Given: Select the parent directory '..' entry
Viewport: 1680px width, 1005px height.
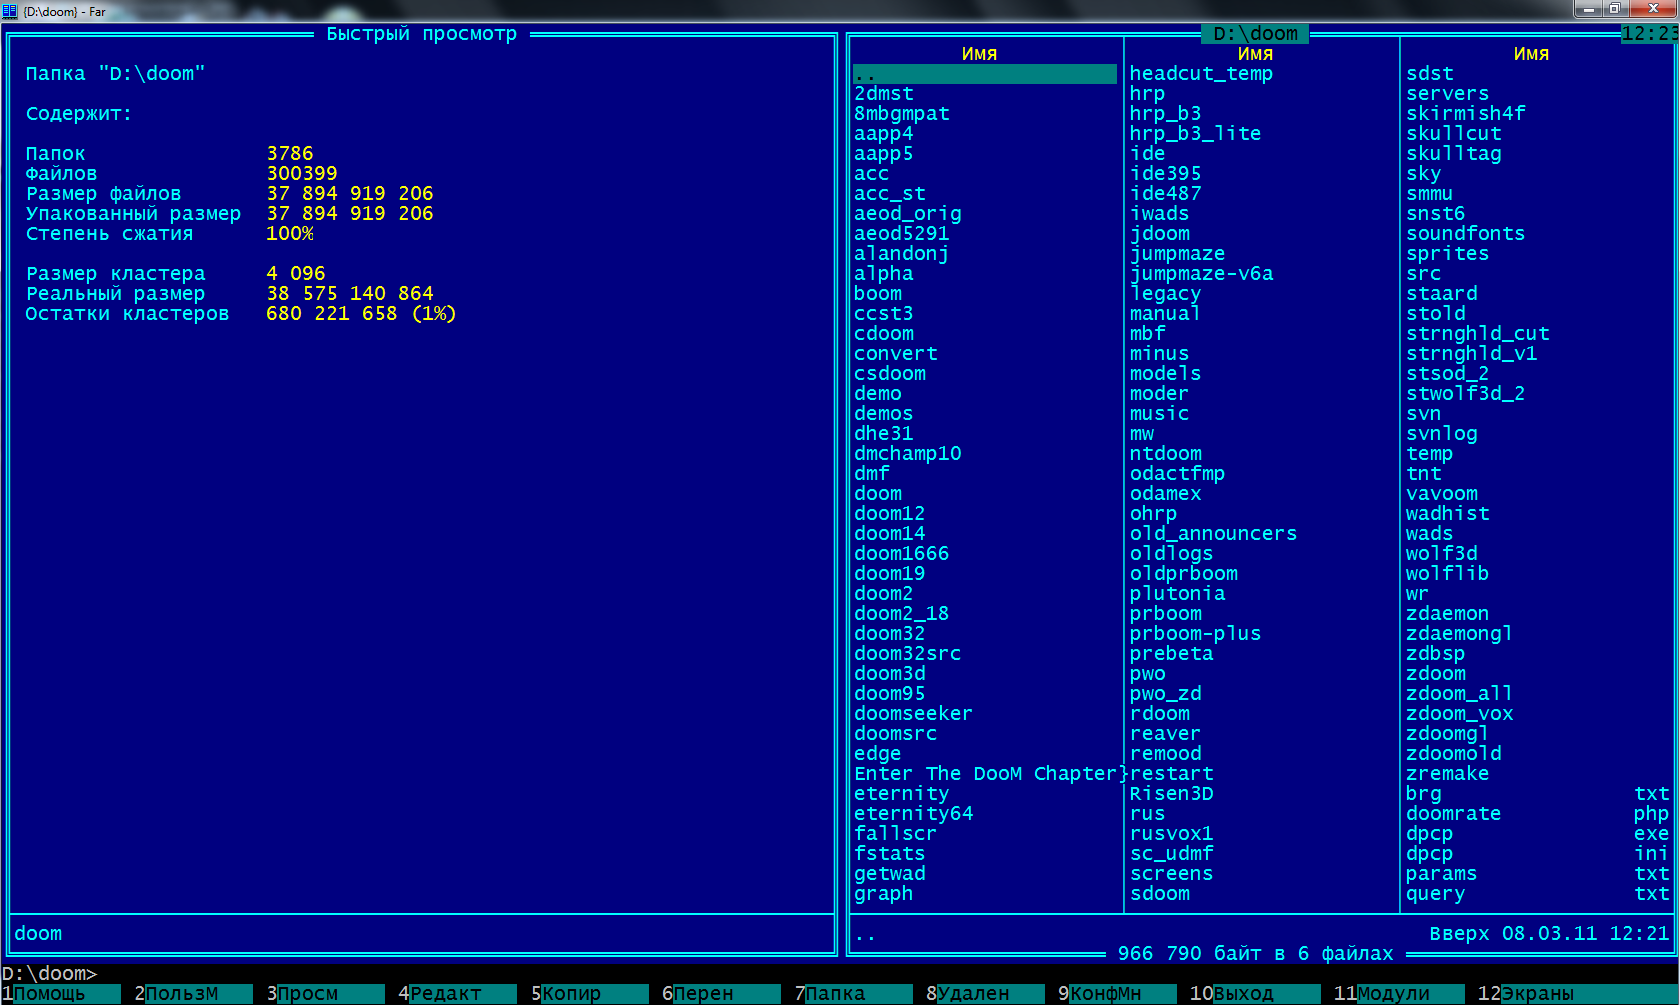Looking at the screenshot, I should coord(984,74).
